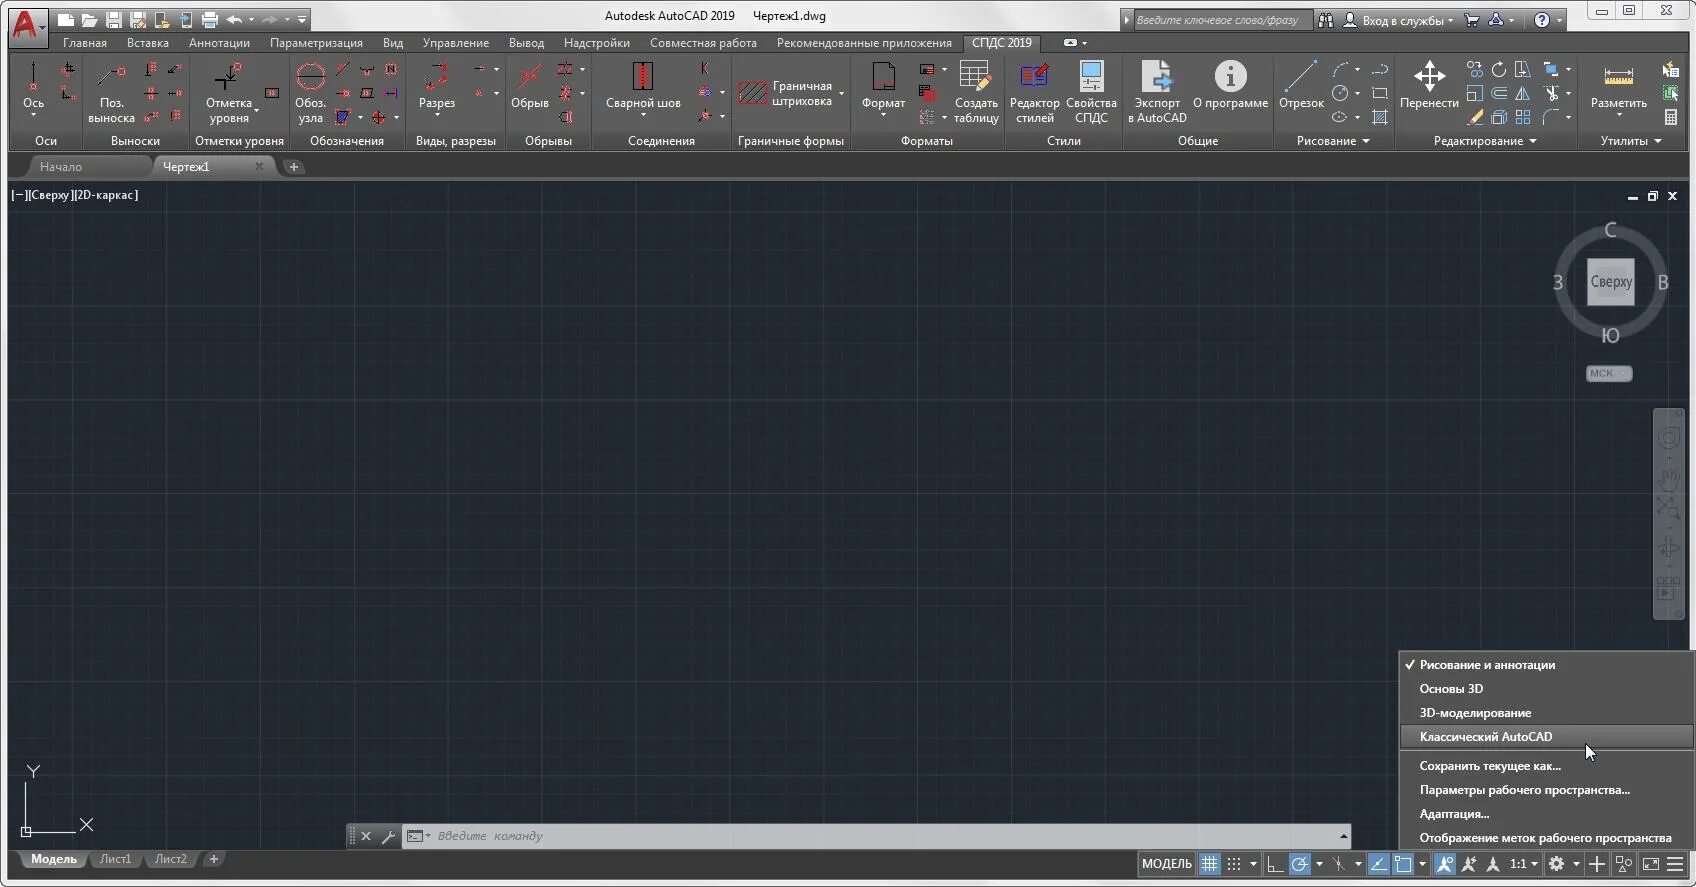This screenshot has height=887, width=1696.
Task: Open the Quick Calculator in Утилиты
Action: pyautogui.click(x=1671, y=117)
